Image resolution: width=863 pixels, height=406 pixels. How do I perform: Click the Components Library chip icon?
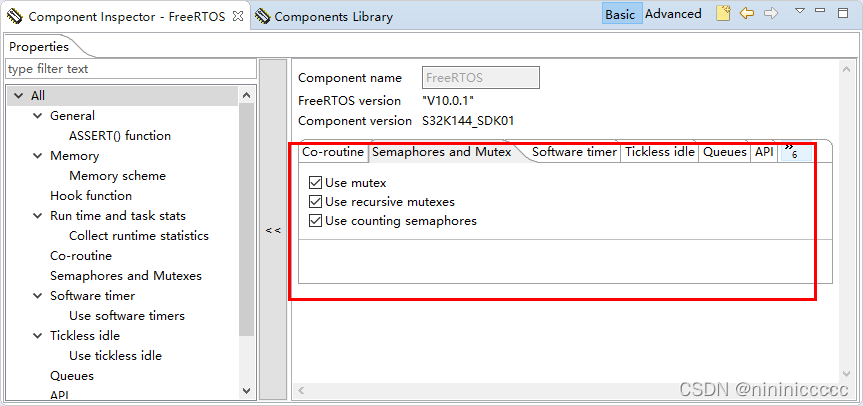click(x=263, y=17)
